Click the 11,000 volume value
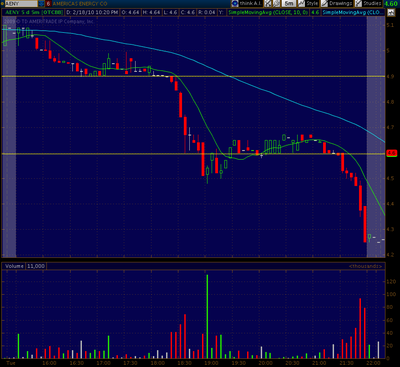This screenshot has width=400, height=367. [36, 266]
